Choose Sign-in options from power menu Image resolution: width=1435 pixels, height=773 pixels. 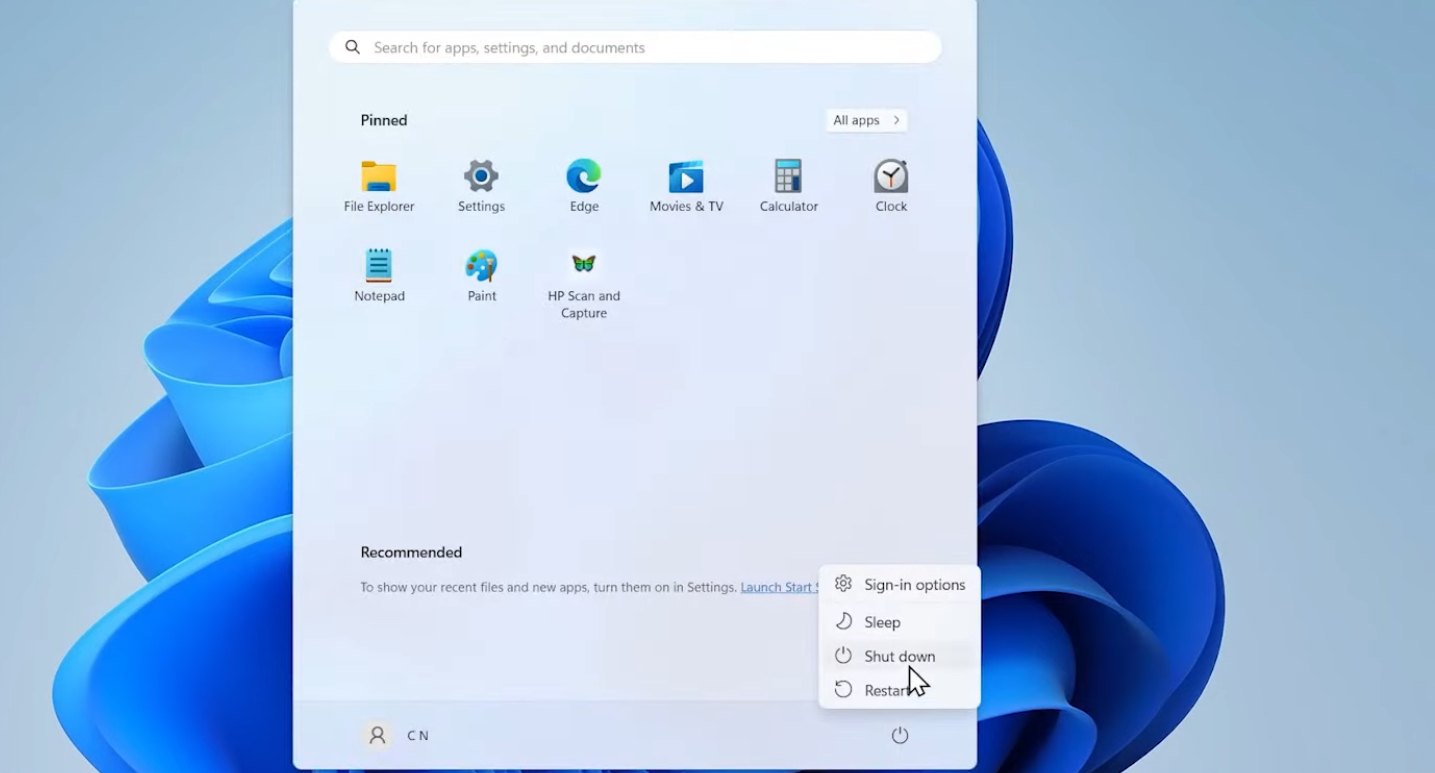coord(899,584)
